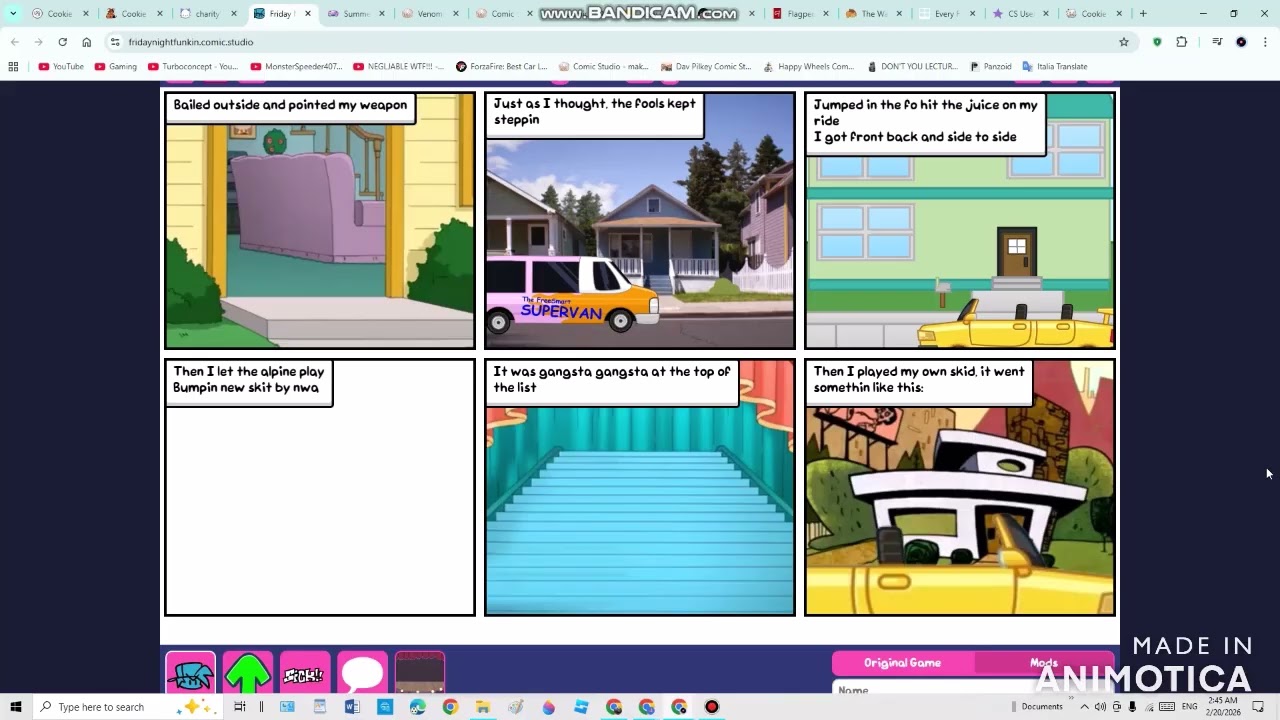Screen dimensions: 1280x720
Task: Open the green shield extension icon
Action: (1158, 42)
